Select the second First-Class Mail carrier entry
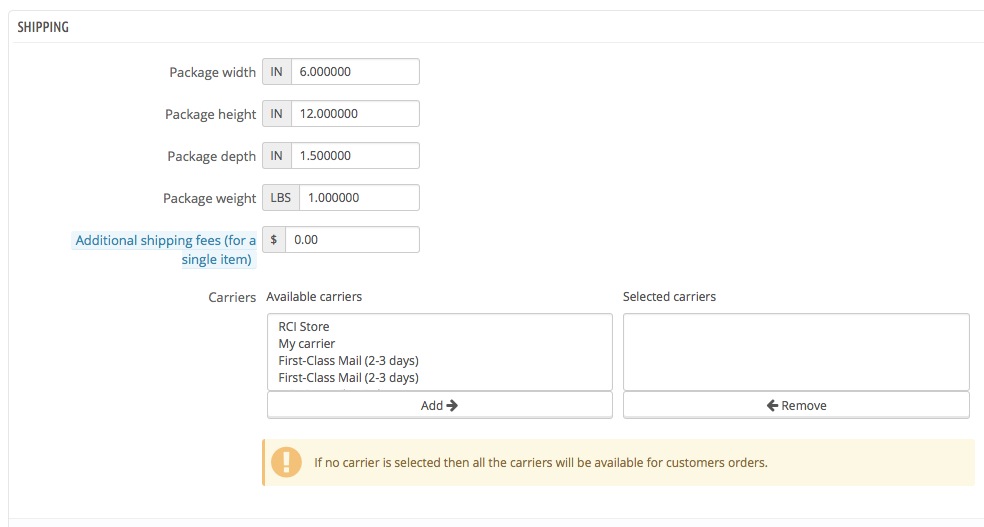The image size is (984, 527). coord(348,378)
